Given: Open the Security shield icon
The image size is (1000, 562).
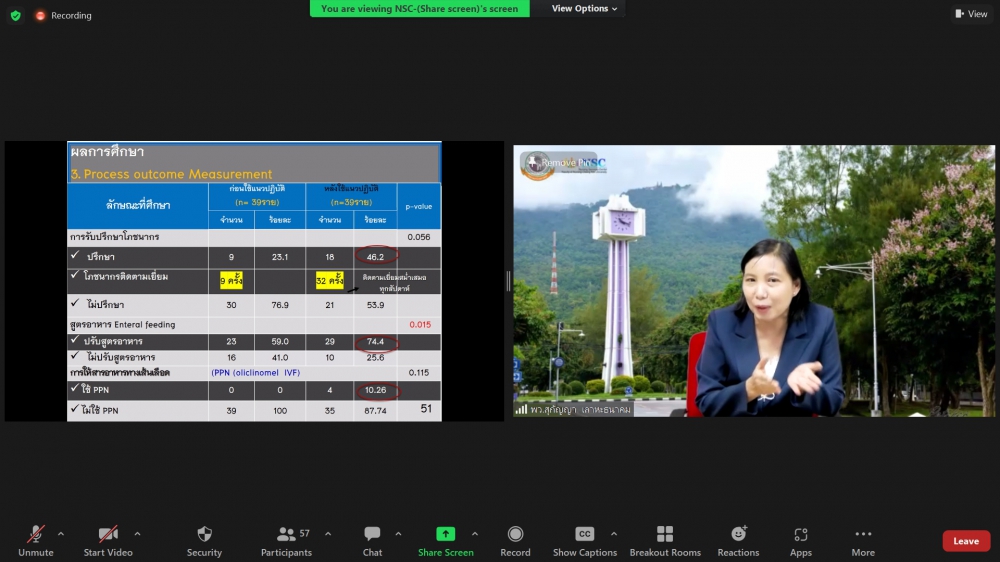Looking at the screenshot, I should point(204,535).
